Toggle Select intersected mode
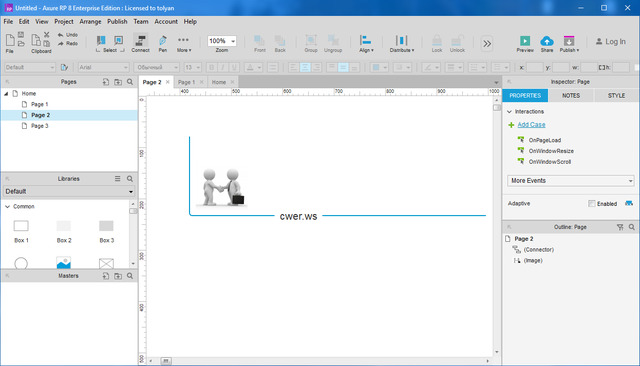The width and height of the screenshot is (640, 366). (x=100, y=40)
